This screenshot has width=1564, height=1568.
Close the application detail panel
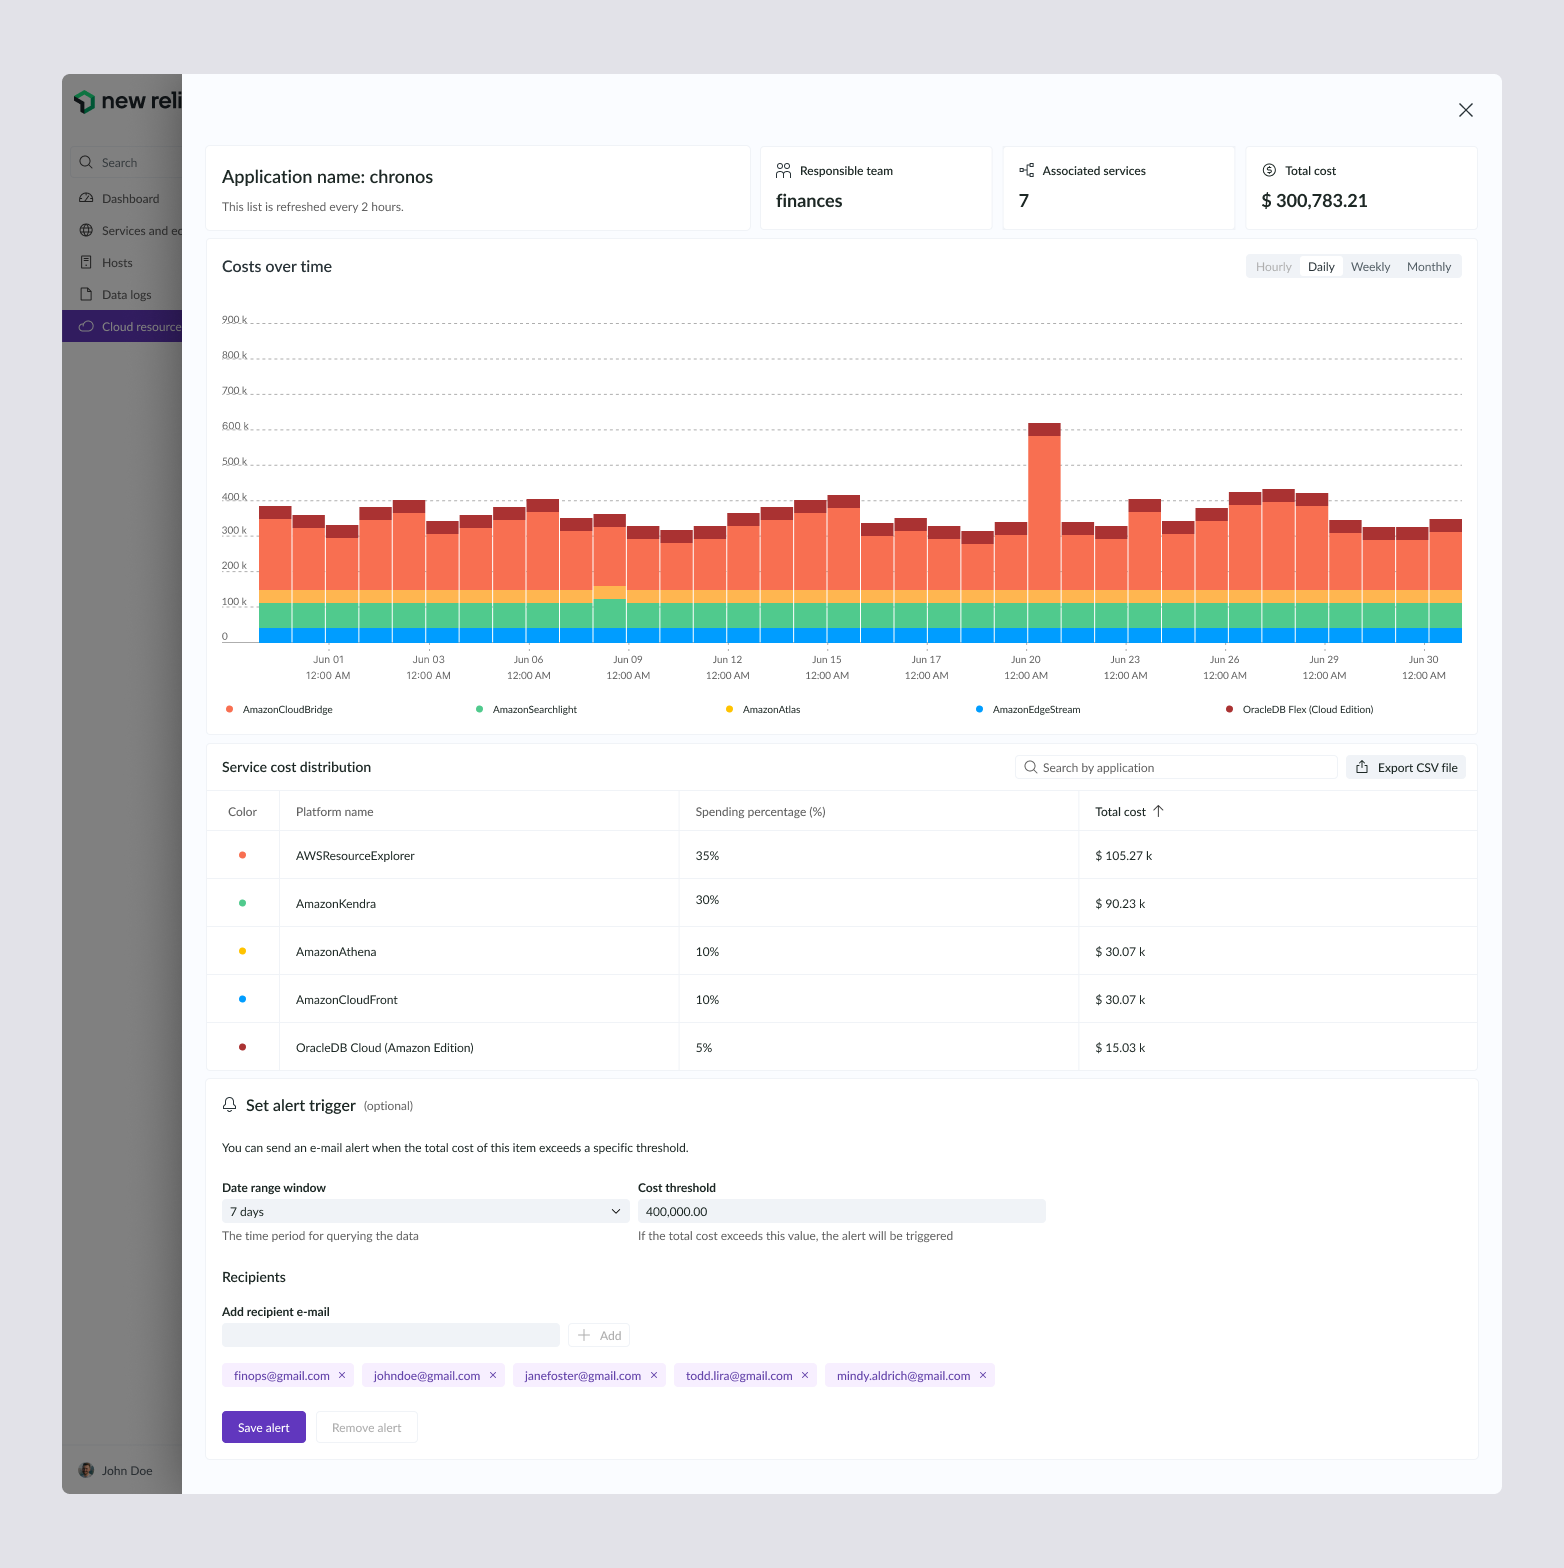(1465, 110)
